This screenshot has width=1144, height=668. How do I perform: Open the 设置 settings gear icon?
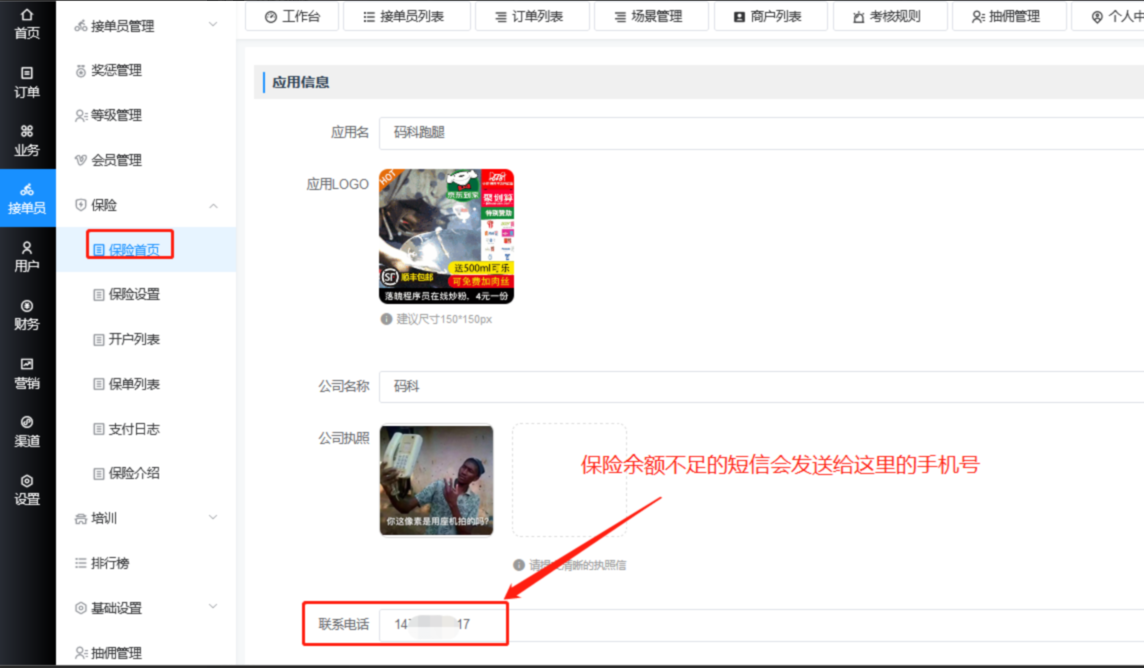[27, 481]
